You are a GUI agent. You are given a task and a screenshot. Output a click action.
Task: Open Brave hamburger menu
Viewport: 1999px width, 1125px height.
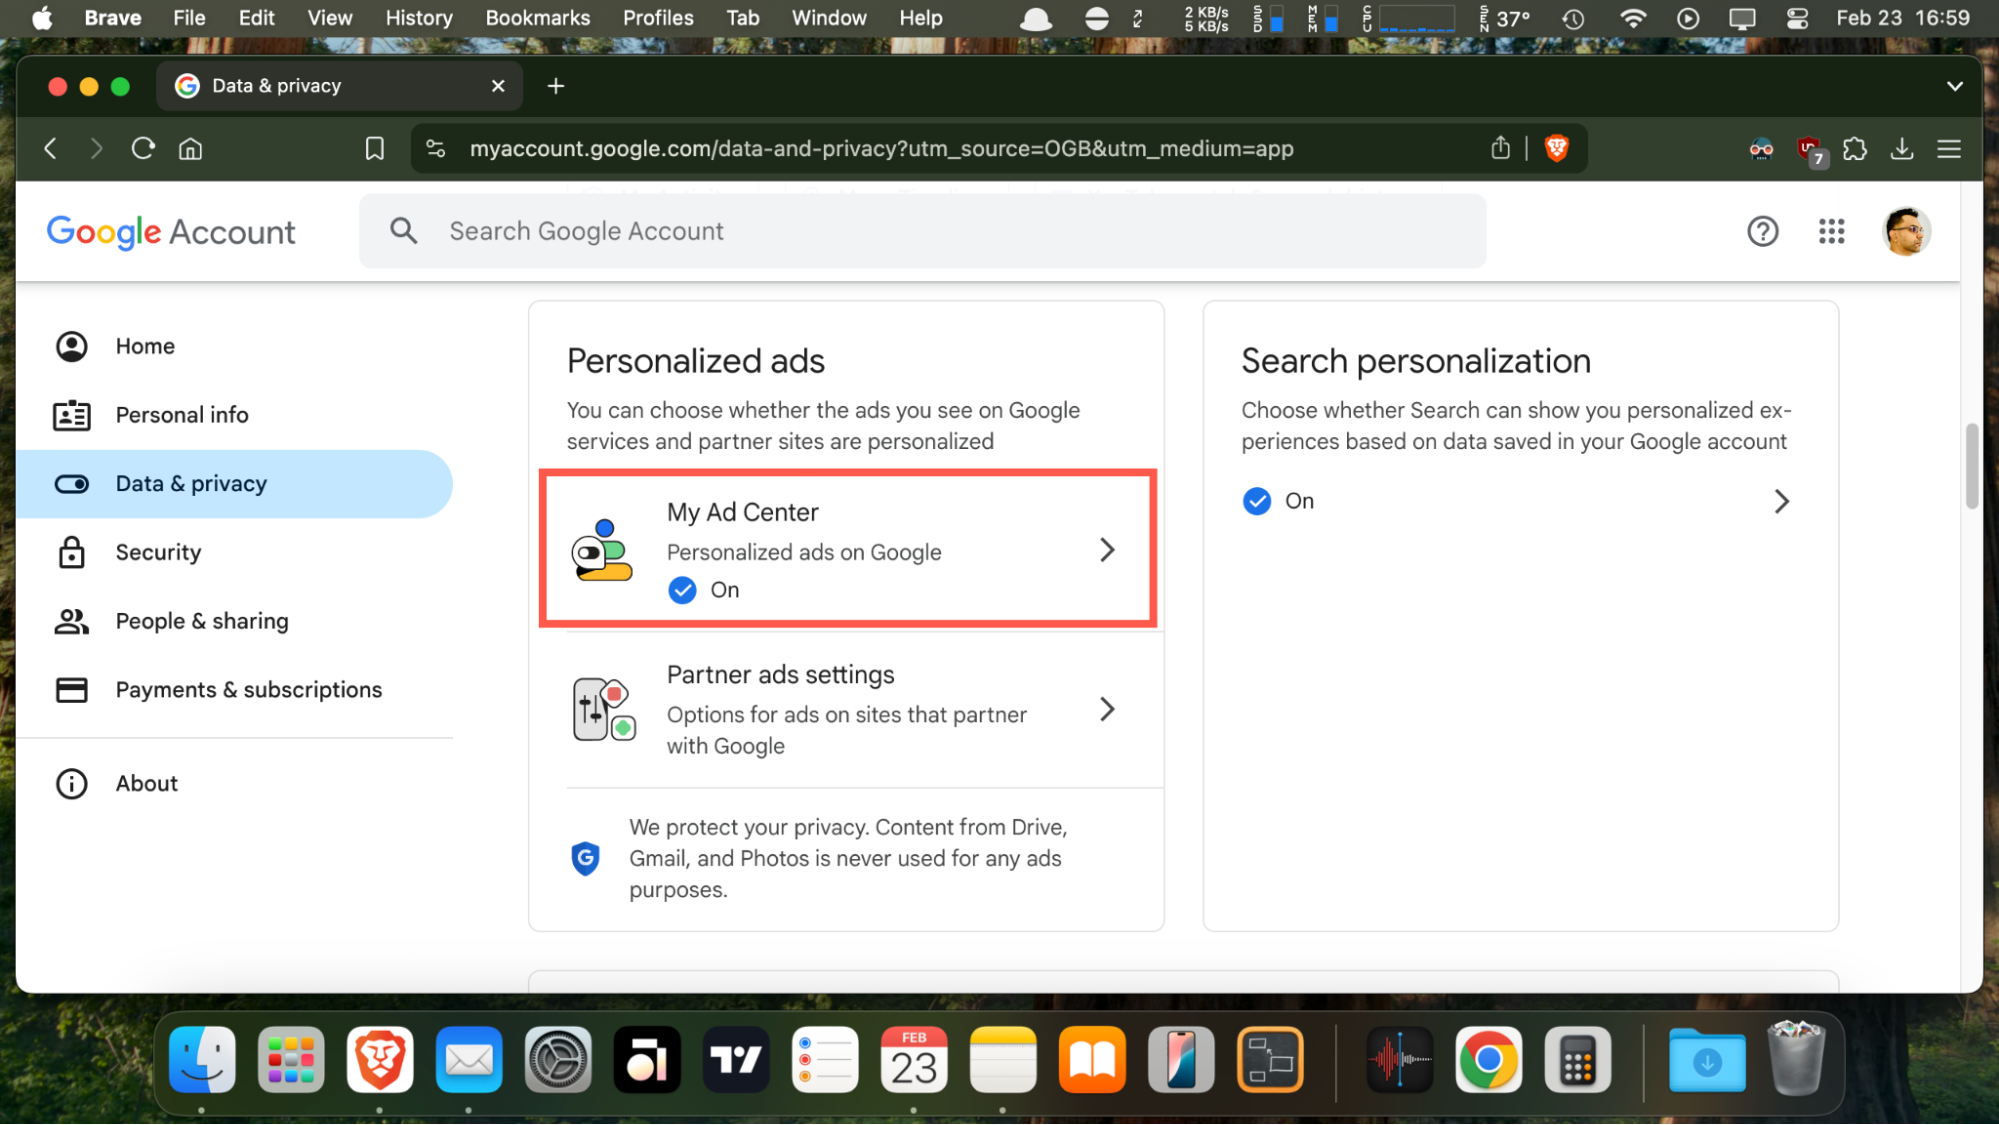tap(1948, 149)
